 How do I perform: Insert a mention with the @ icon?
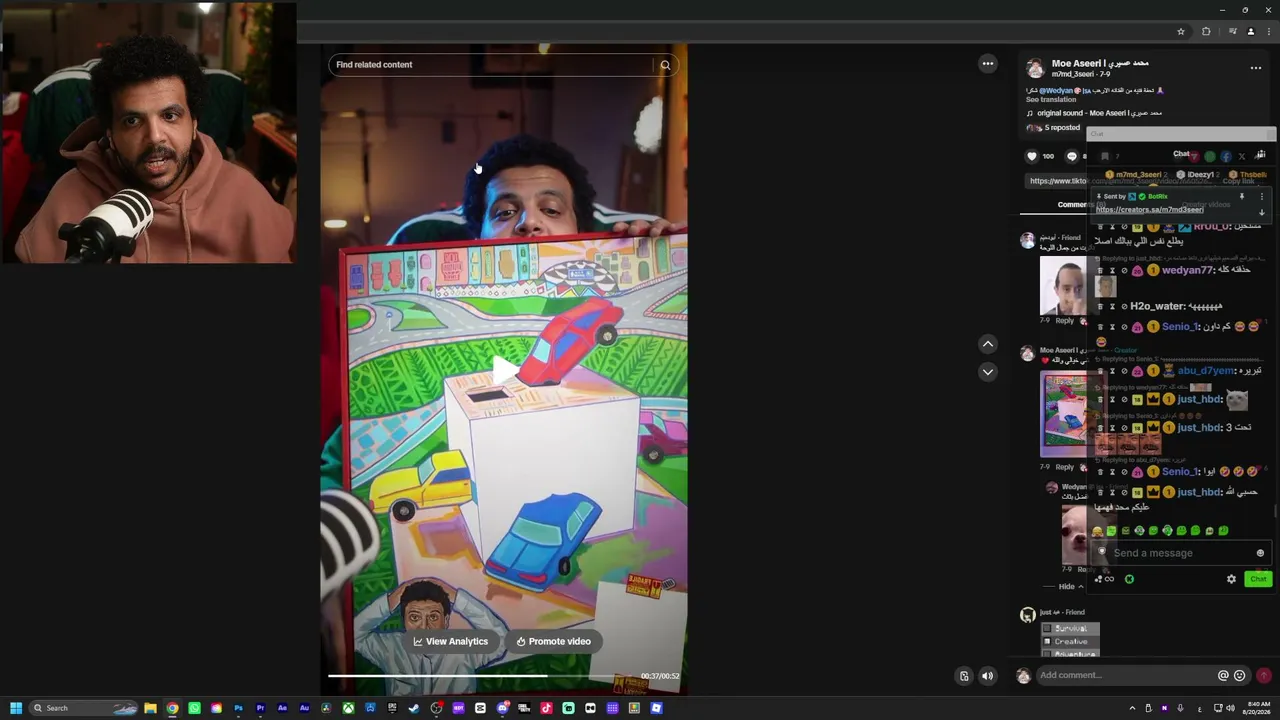click(x=1223, y=676)
